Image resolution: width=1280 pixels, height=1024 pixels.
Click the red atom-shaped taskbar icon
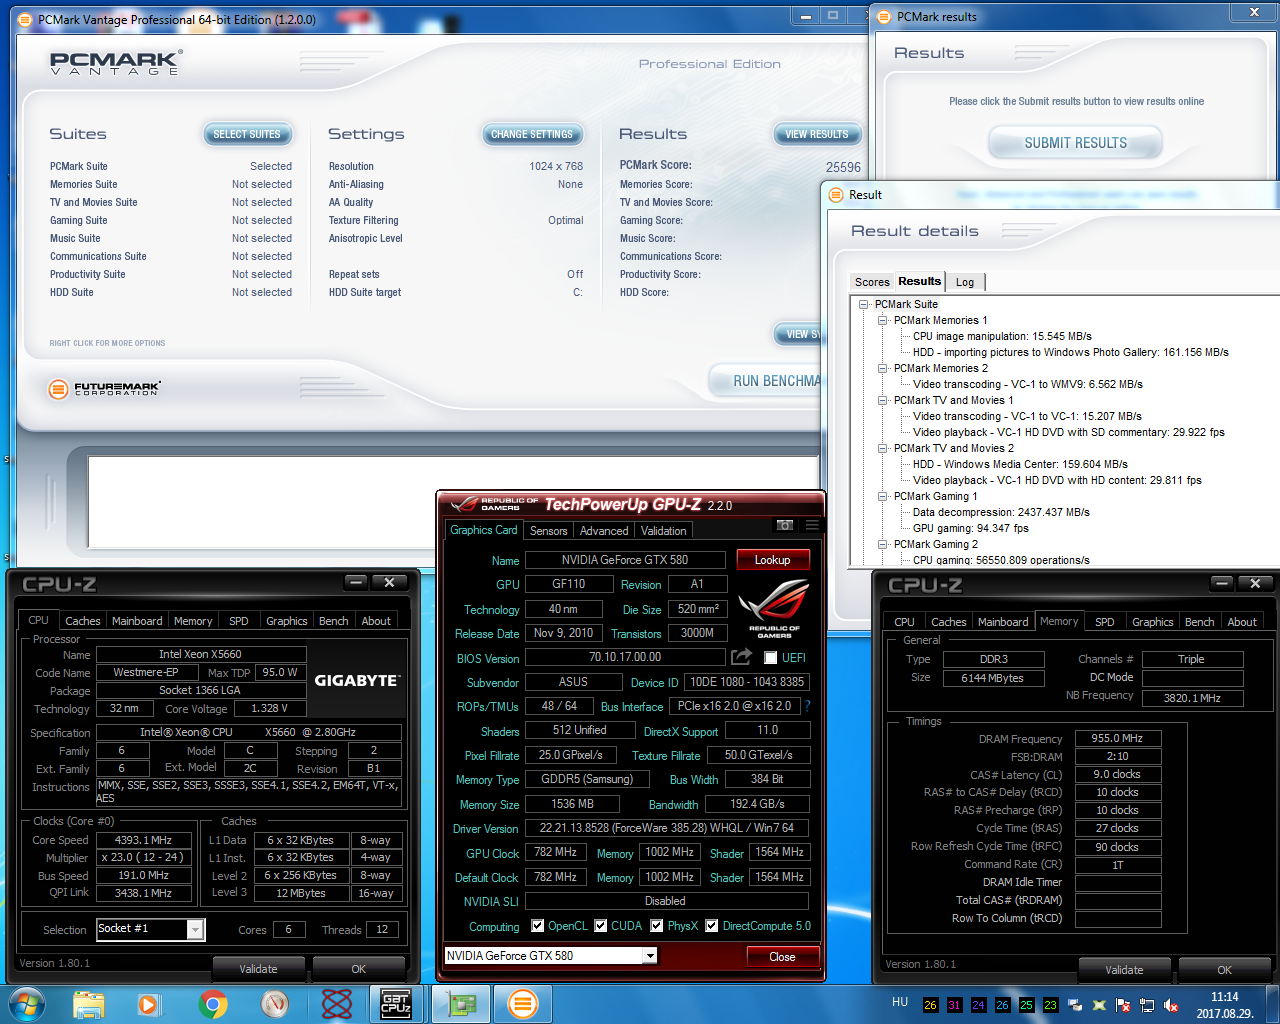[x=337, y=1003]
